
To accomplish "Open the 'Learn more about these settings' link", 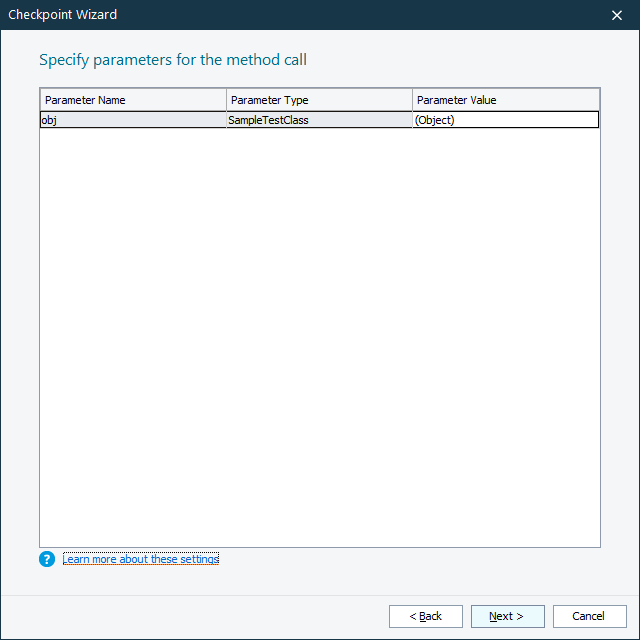I will tap(140, 559).
